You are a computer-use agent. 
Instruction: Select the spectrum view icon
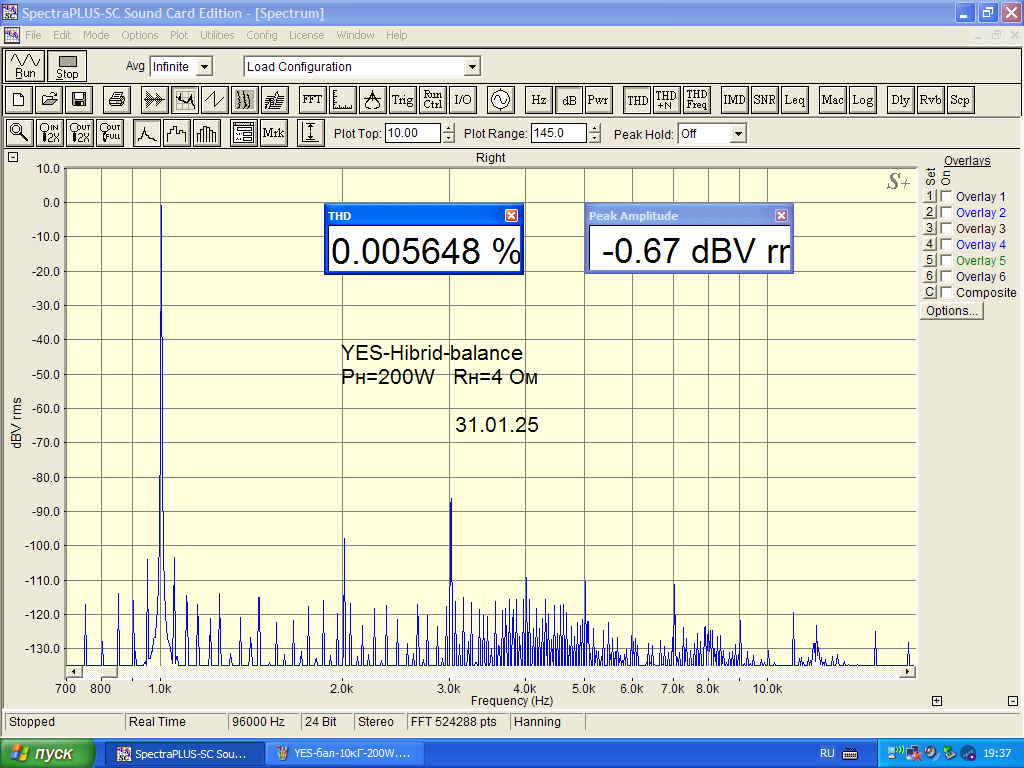pos(185,100)
